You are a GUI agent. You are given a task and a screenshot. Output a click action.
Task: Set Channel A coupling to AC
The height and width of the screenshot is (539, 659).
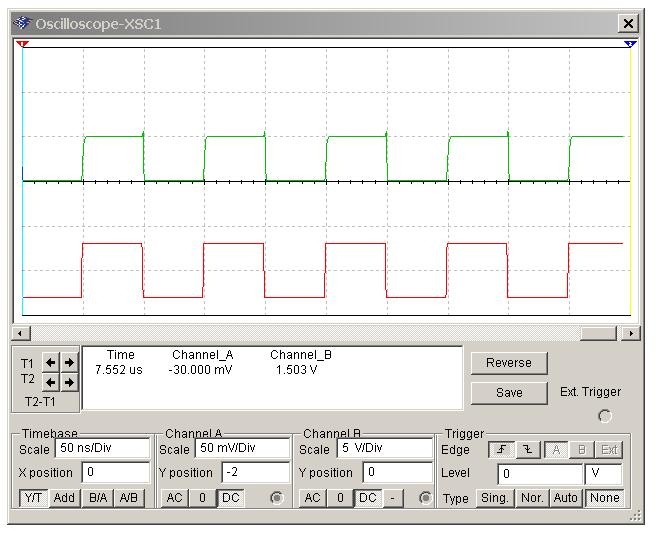tap(175, 498)
